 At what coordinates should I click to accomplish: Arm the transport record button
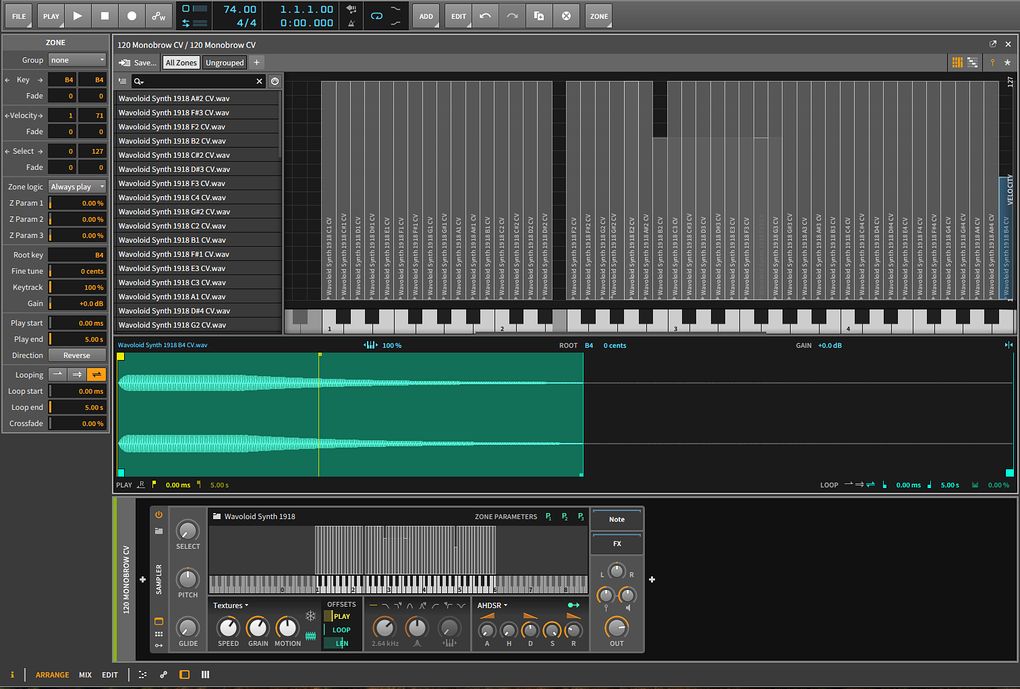click(132, 16)
